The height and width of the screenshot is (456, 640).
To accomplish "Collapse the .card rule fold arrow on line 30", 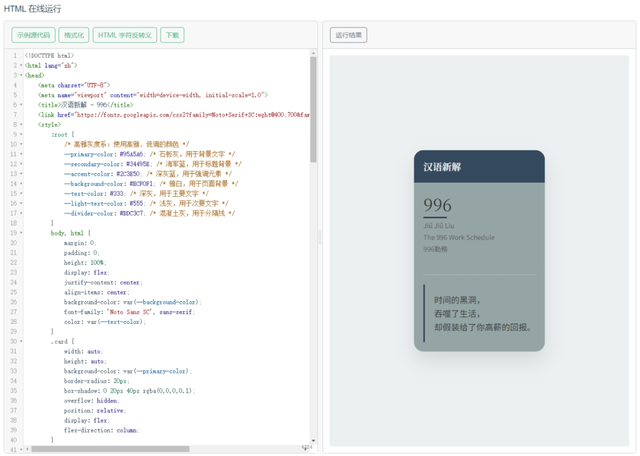I will coord(21,341).
